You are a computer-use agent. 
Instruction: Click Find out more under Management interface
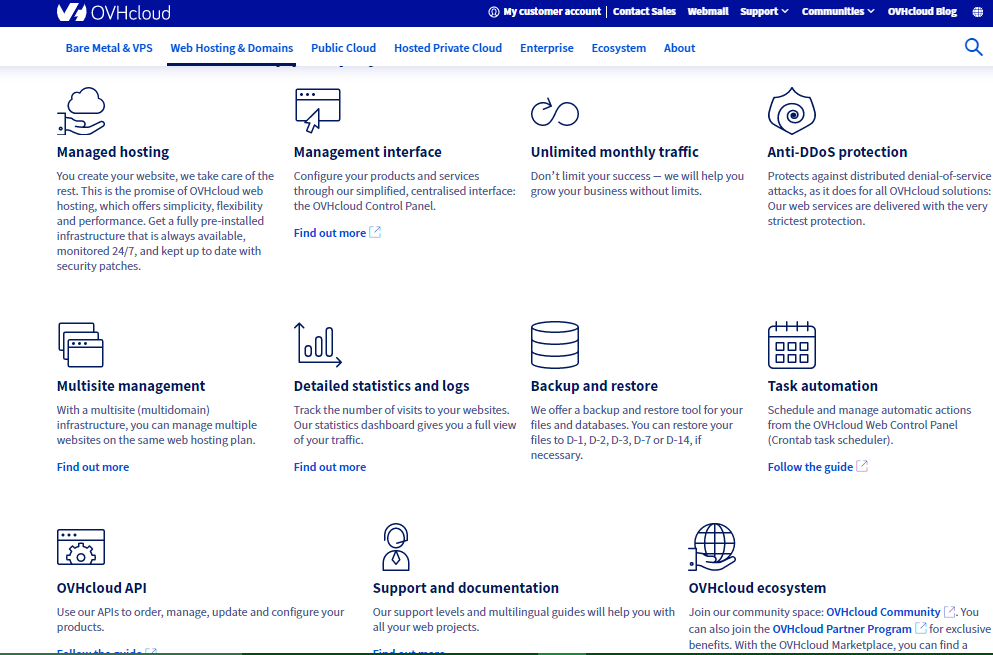pos(330,233)
